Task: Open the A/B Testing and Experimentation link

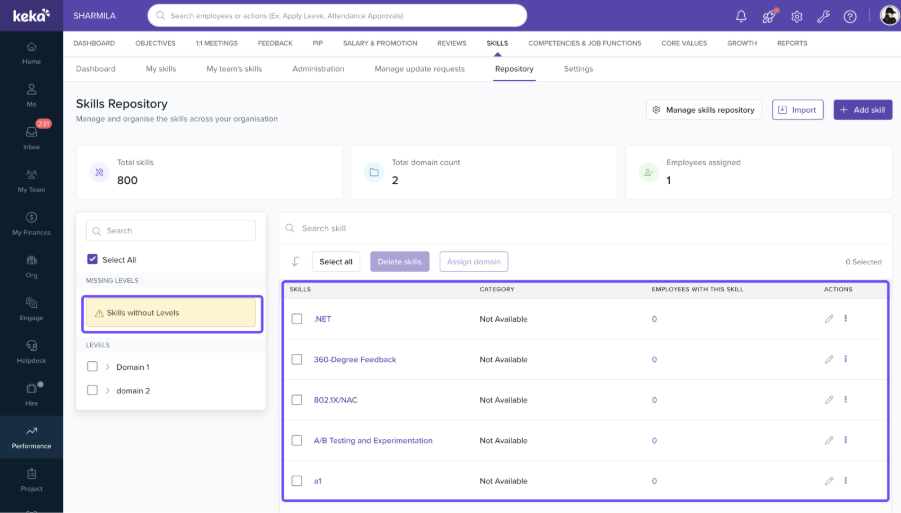Action: 373,441
